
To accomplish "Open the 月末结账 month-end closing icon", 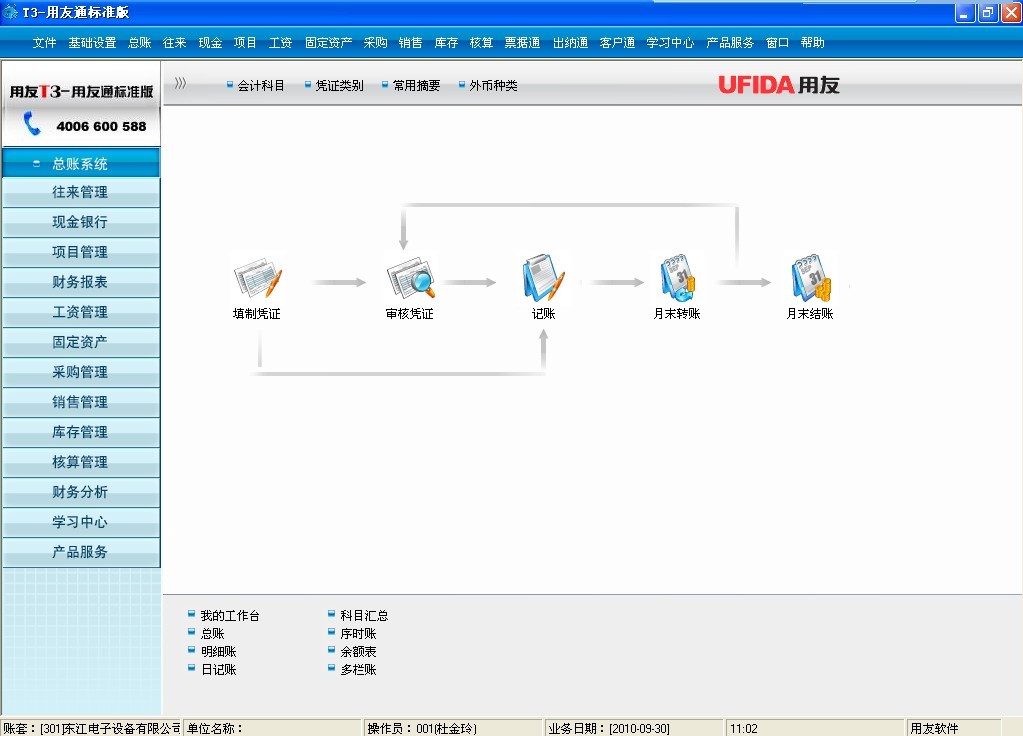I will pyautogui.click(x=810, y=279).
